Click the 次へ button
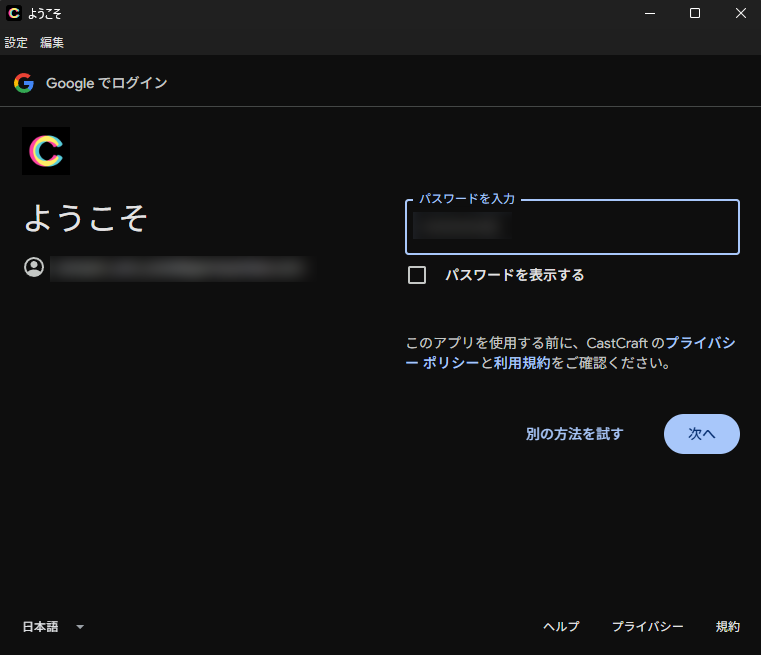Image resolution: width=761 pixels, height=655 pixels. tap(702, 434)
